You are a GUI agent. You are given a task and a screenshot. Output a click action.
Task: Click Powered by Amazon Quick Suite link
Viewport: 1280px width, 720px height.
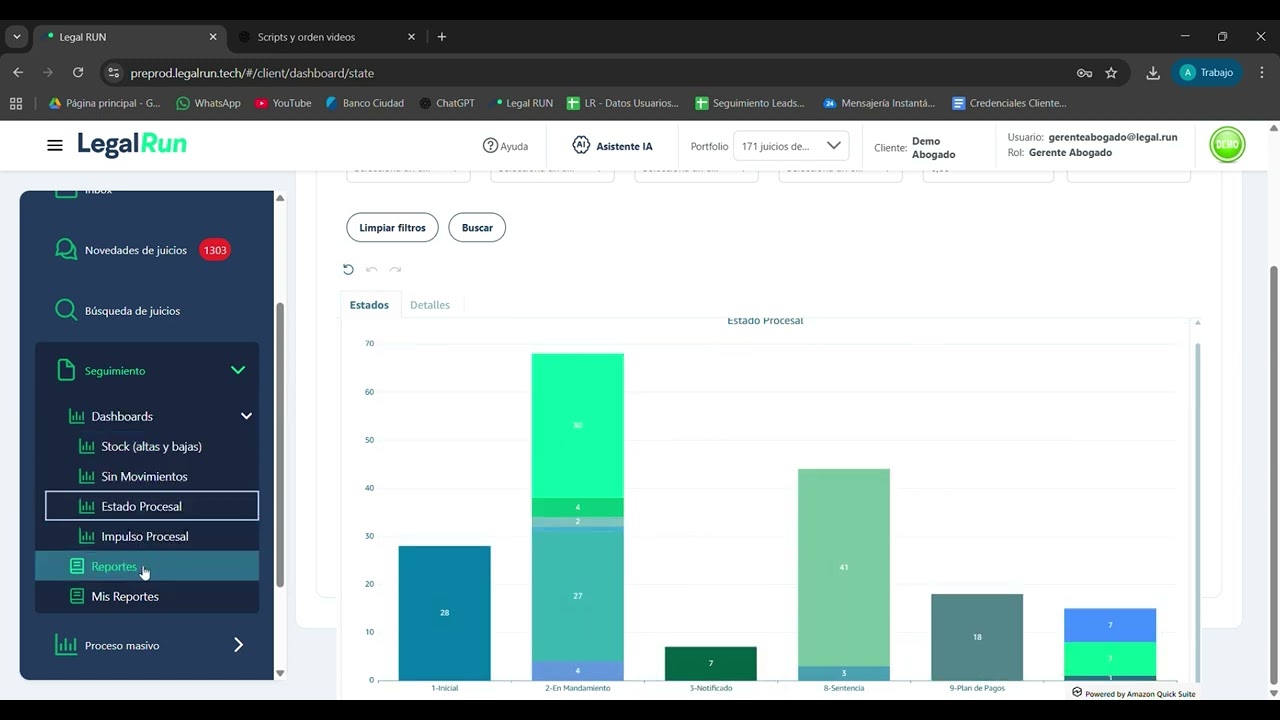pos(1133,693)
